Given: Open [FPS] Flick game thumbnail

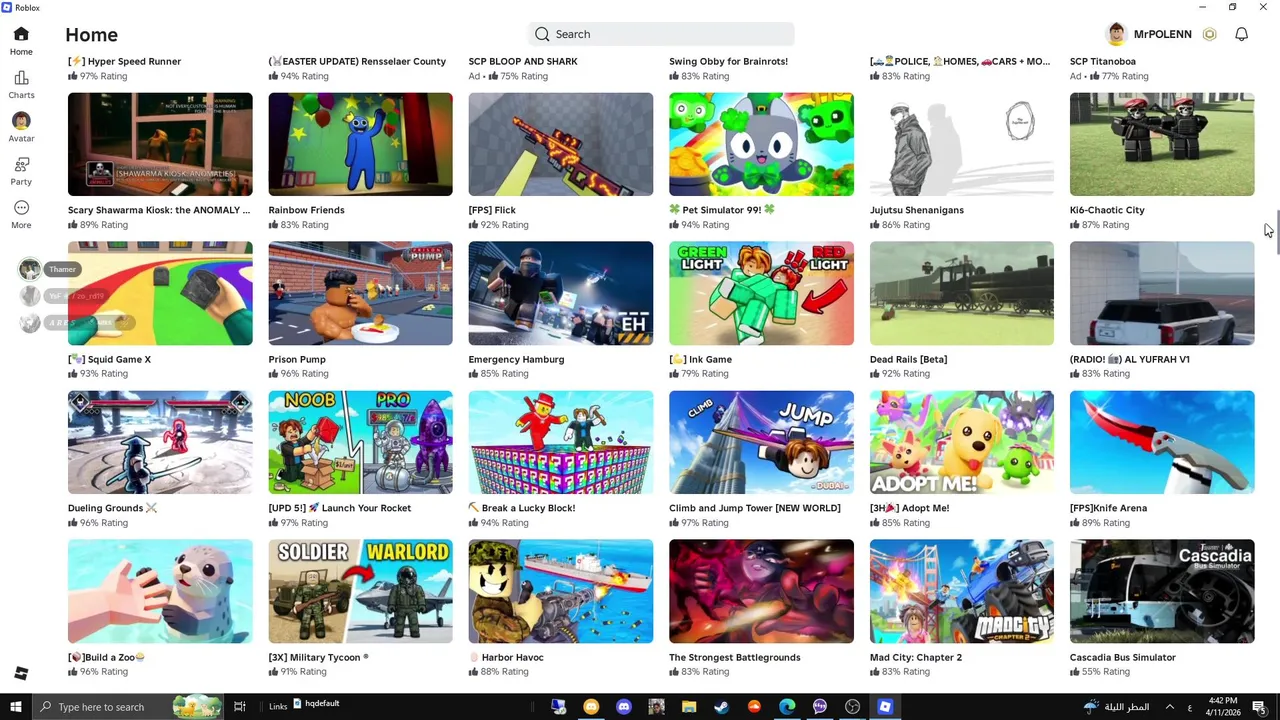Looking at the screenshot, I should click(x=561, y=144).
